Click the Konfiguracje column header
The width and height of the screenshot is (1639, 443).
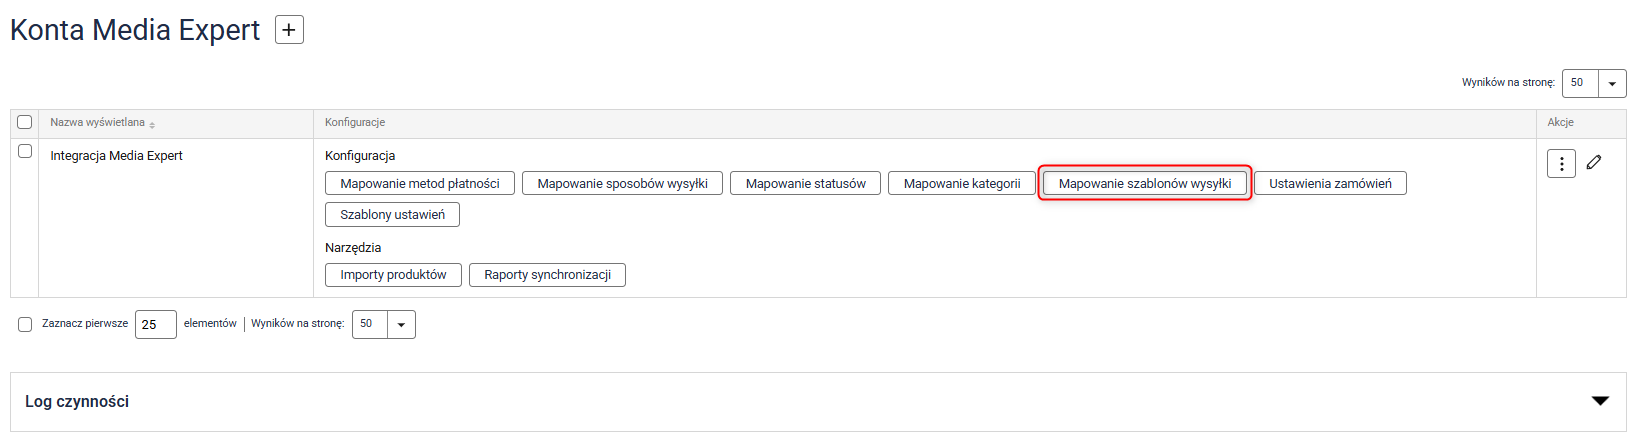click(355, 122)
